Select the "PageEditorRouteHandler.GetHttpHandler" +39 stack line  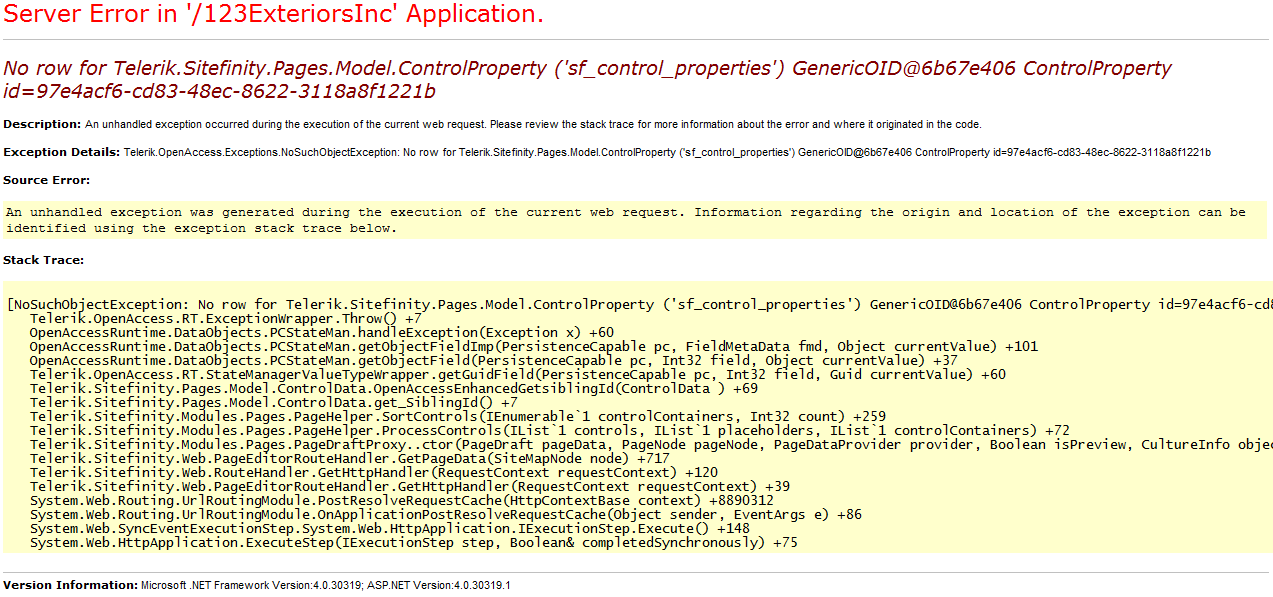410,486
